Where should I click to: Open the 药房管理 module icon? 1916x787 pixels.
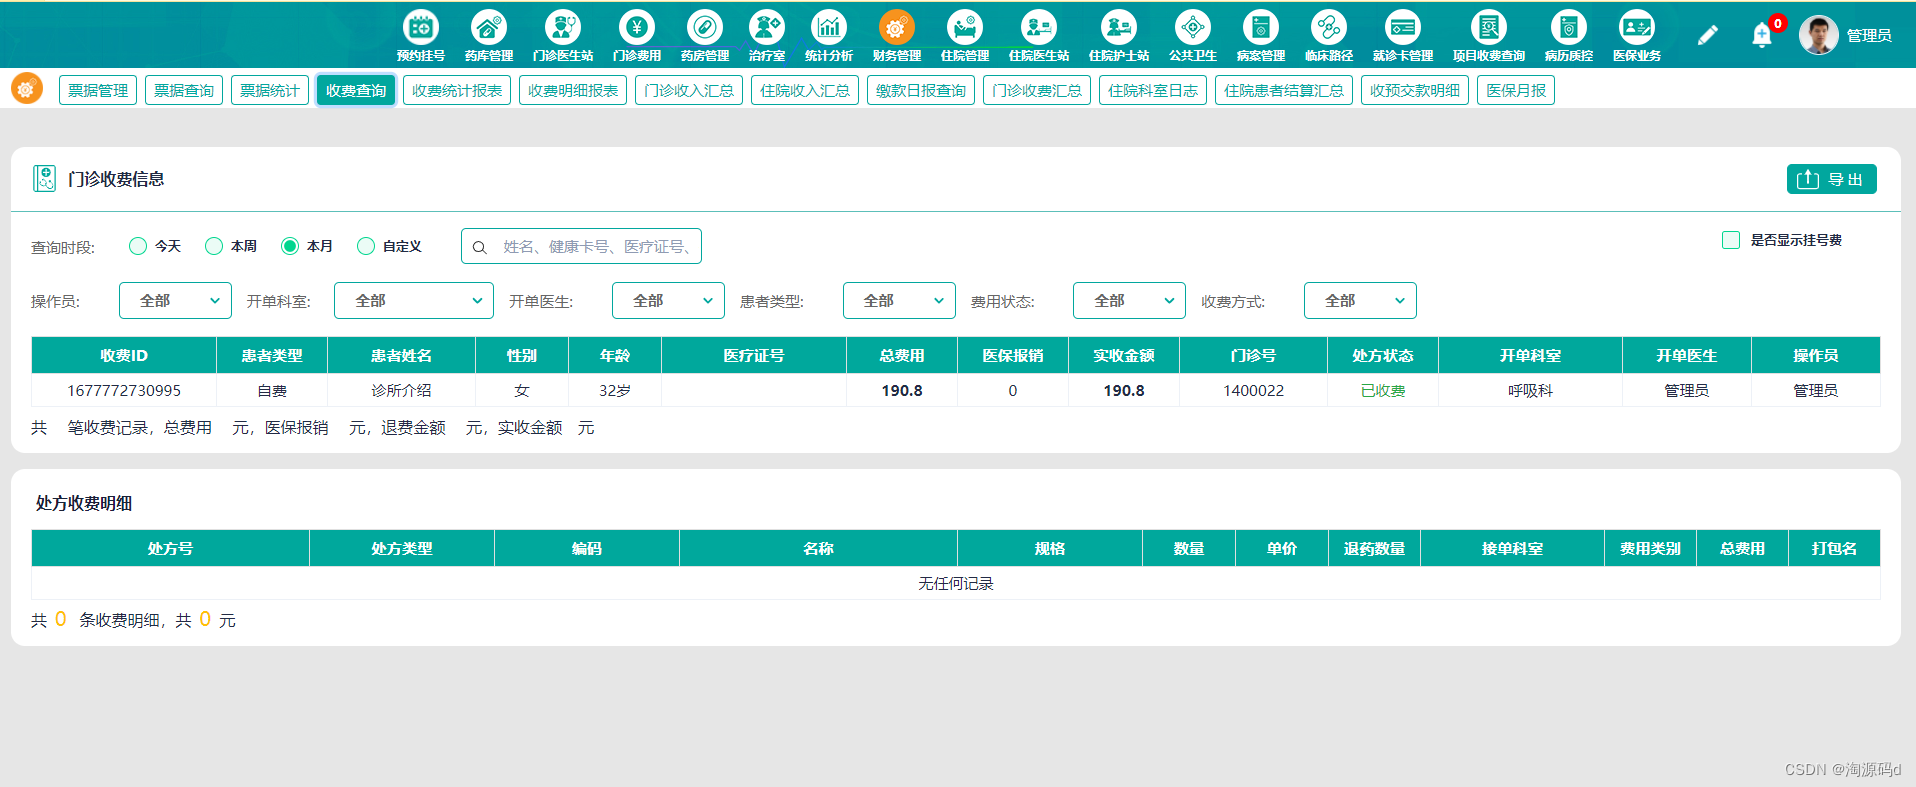click(x=704, y=28)
